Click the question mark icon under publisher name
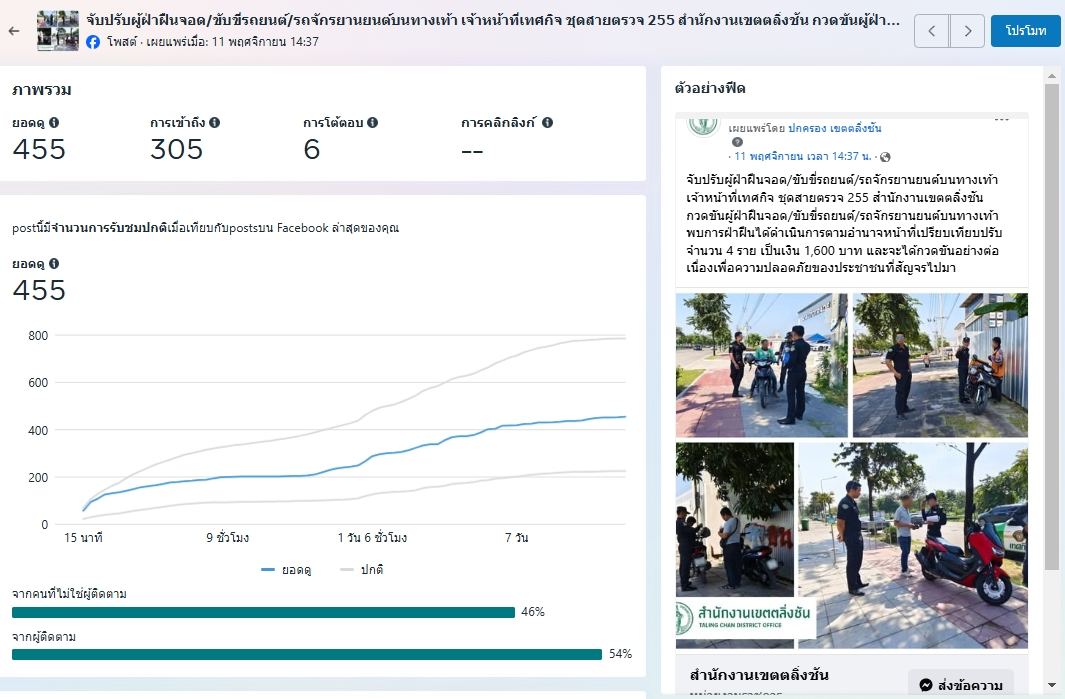Viewport: 1065px width, 699px height. pos(737,142)
